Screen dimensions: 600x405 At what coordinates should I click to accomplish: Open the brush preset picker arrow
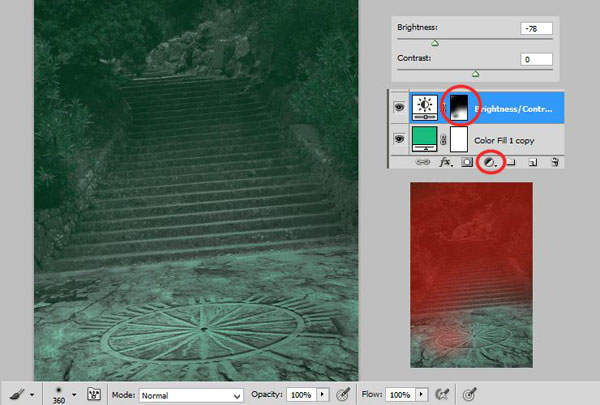pyautogui.click(x=74, y=394)
